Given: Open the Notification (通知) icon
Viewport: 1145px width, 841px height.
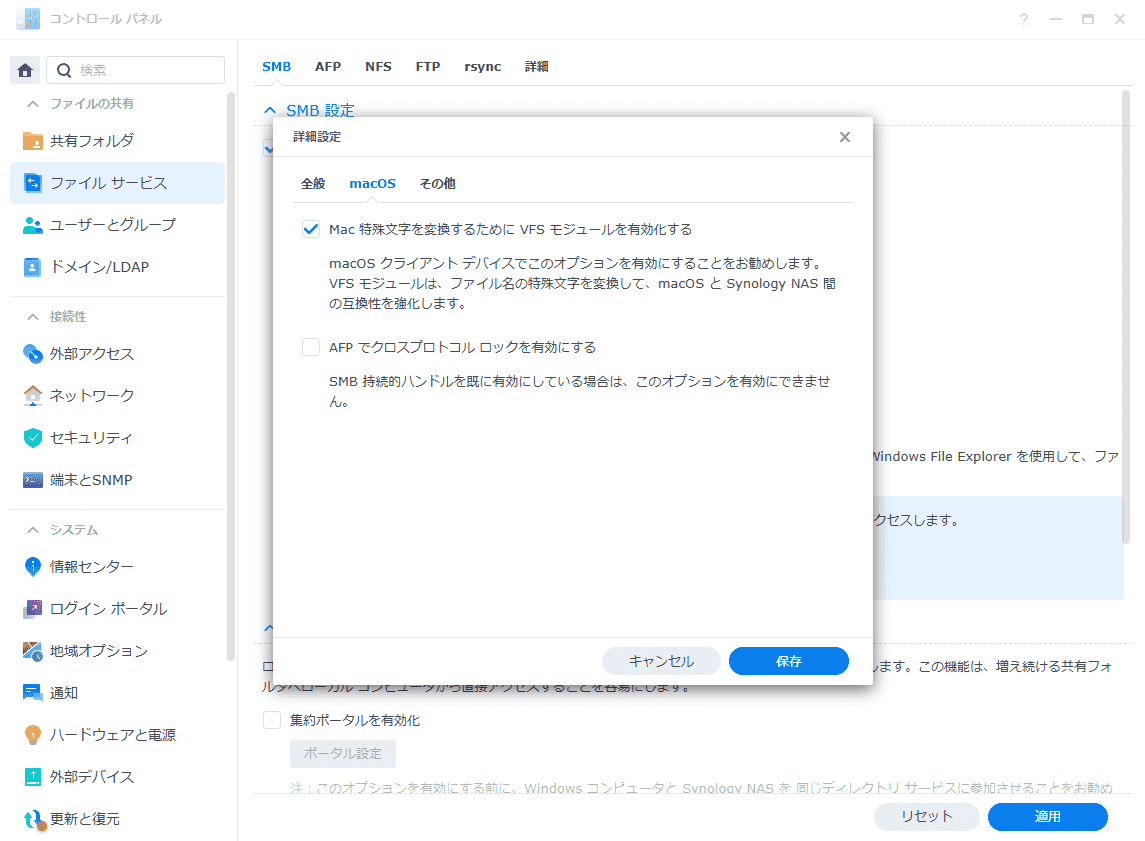Looking at the screenshot, I should [32, 693].
